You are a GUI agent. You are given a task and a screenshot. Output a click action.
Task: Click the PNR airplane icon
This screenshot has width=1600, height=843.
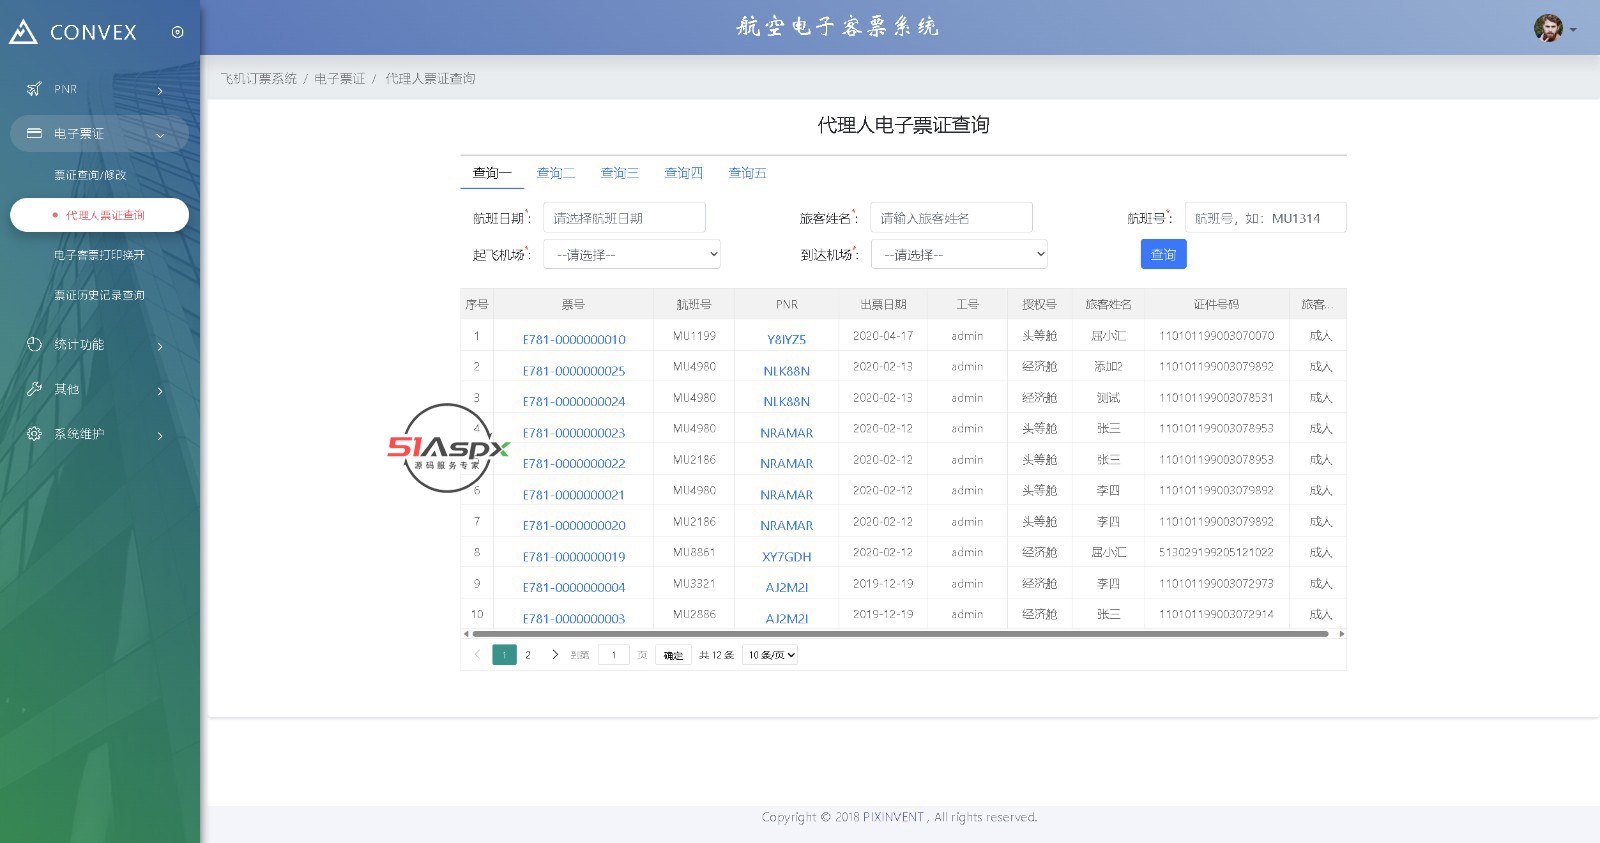coord(34,89)
